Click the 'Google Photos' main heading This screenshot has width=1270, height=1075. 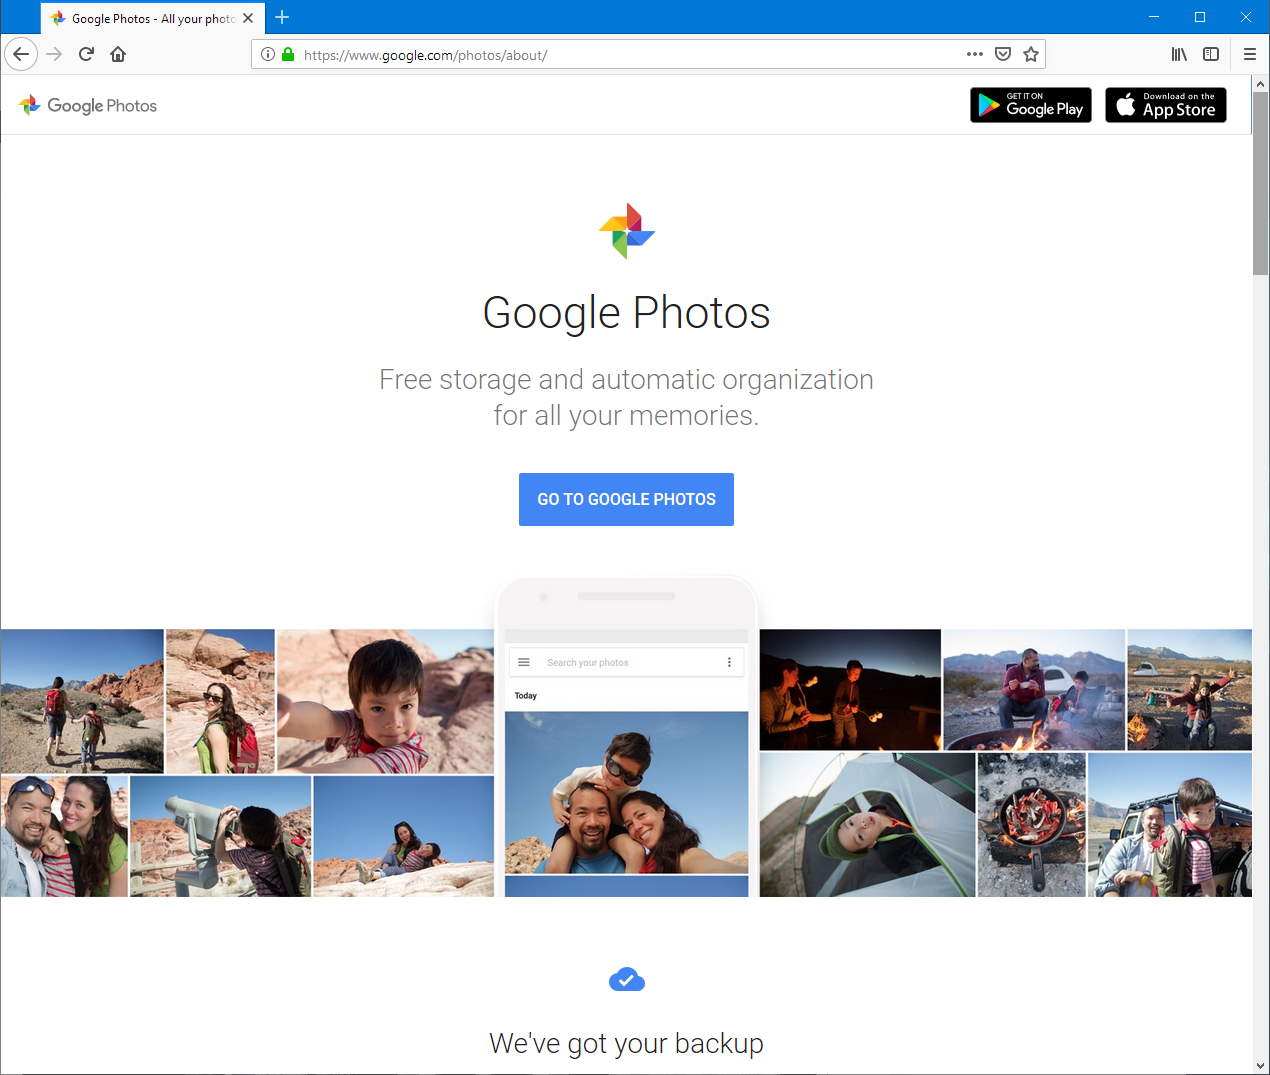[x=627, y=313]
